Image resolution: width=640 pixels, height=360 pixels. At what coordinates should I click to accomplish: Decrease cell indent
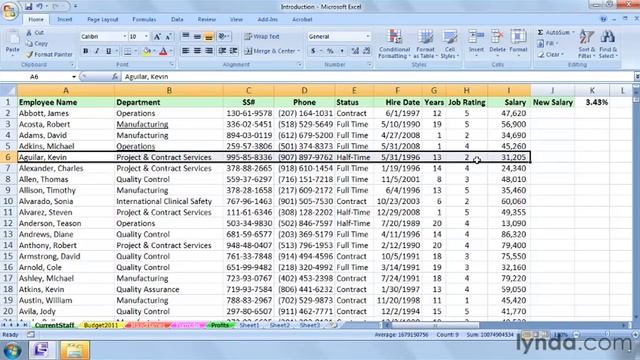[x=222, y=51]
